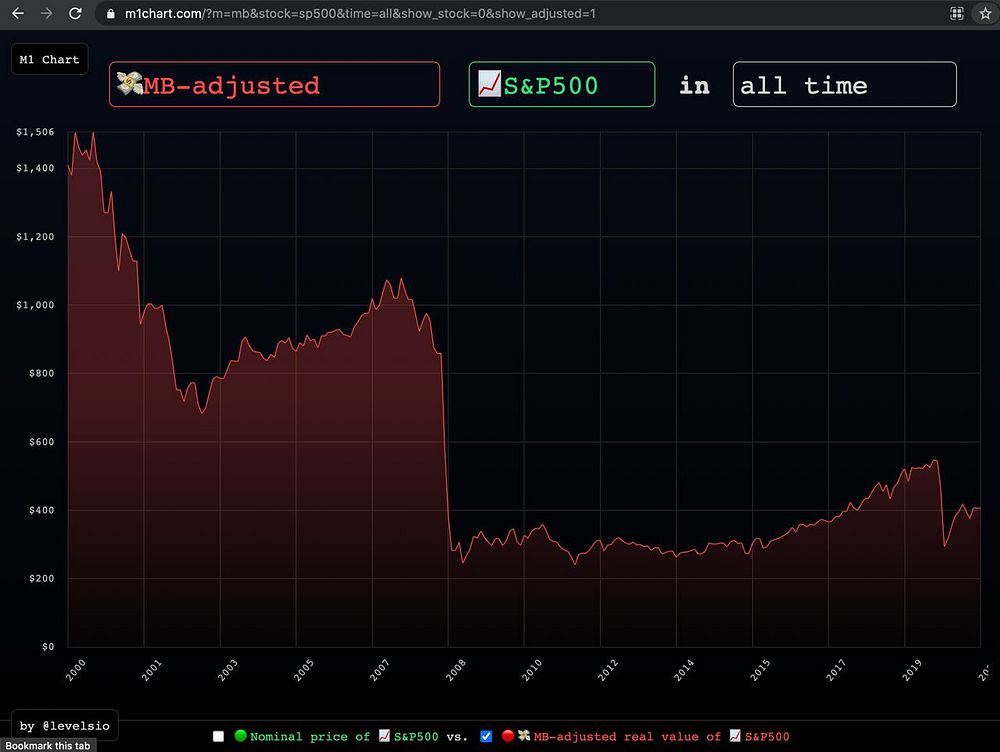Go forward with the browser forward arrow

click(47, 13)
